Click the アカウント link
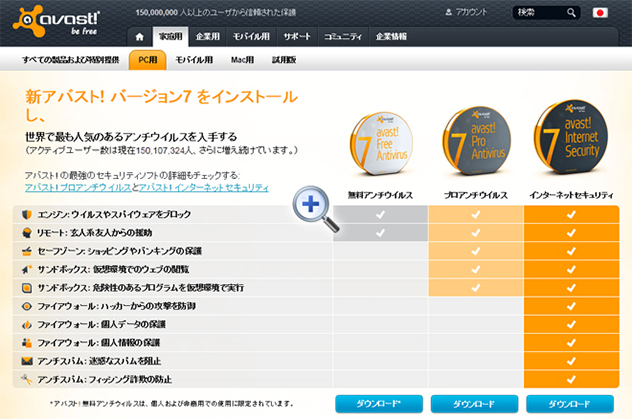The width and height of the screenshot is (632, 419). [471, 12]
